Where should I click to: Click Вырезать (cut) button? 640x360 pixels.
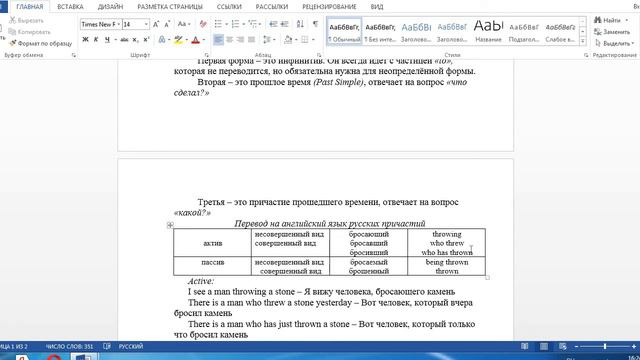click(26, 20)
